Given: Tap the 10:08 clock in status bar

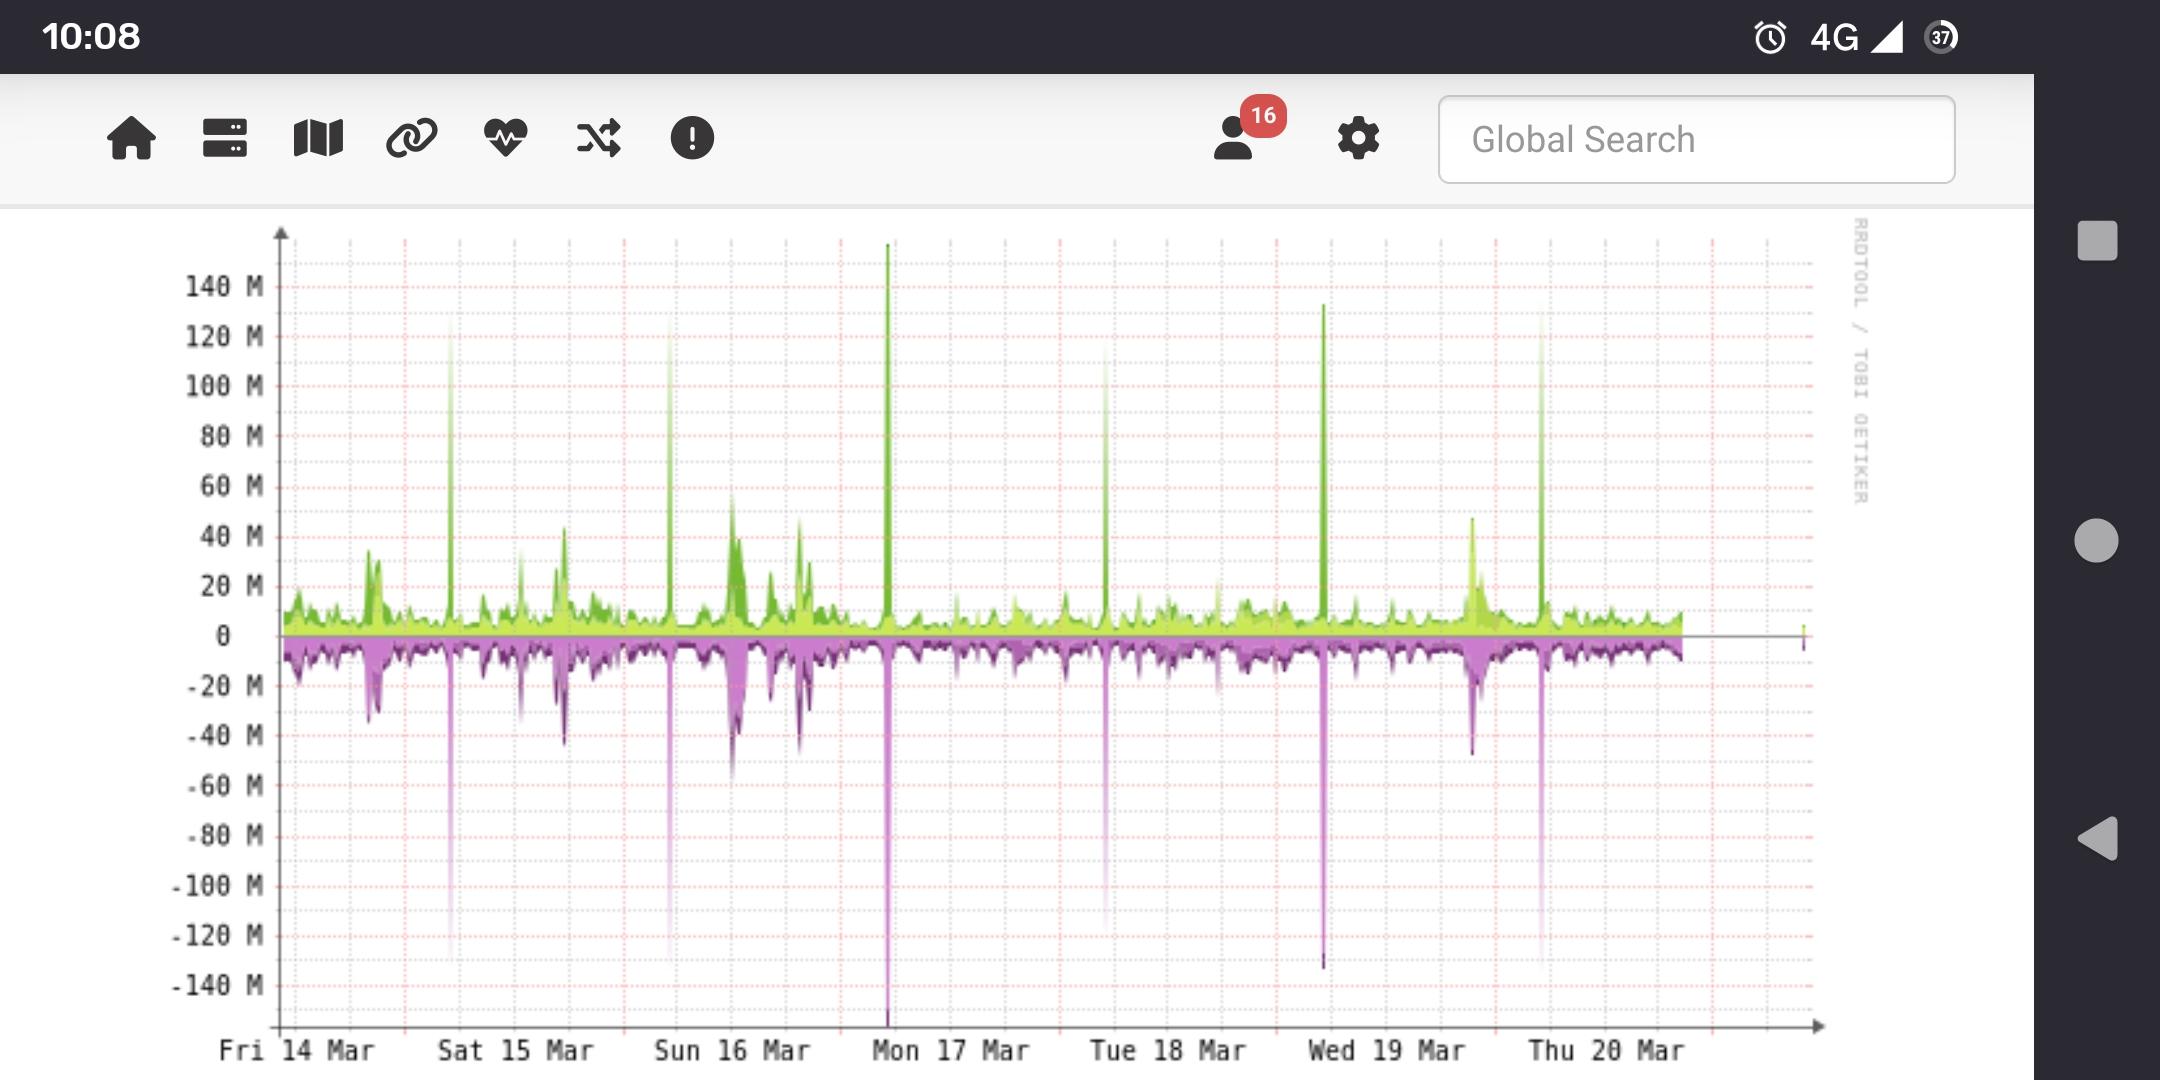Looking at the screenshot, I should [90, 37].
